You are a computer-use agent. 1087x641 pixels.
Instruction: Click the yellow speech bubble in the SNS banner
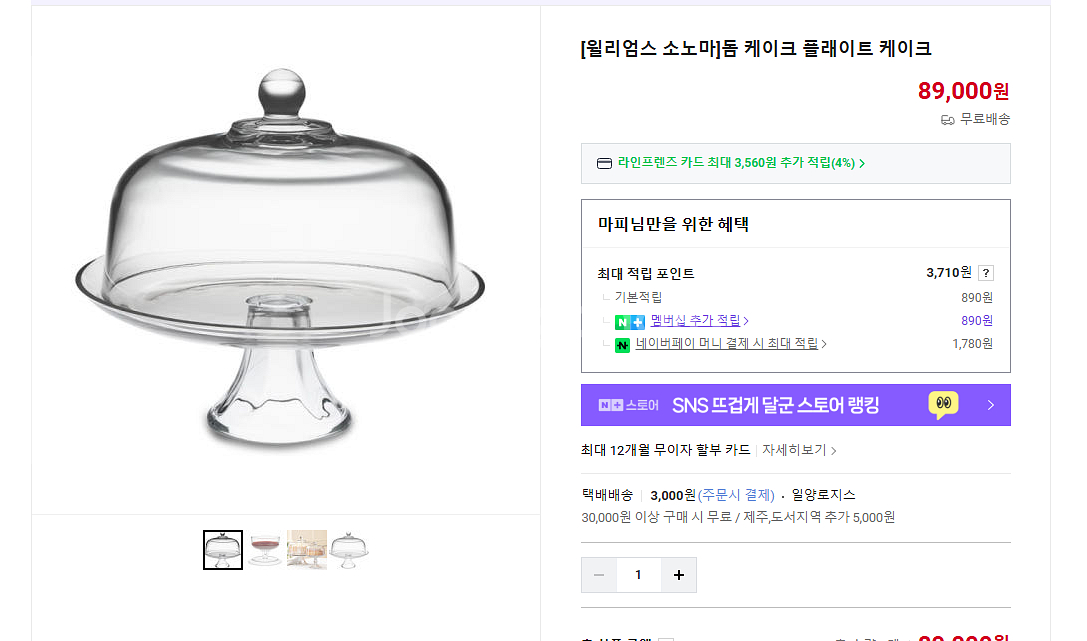point(942,405)
